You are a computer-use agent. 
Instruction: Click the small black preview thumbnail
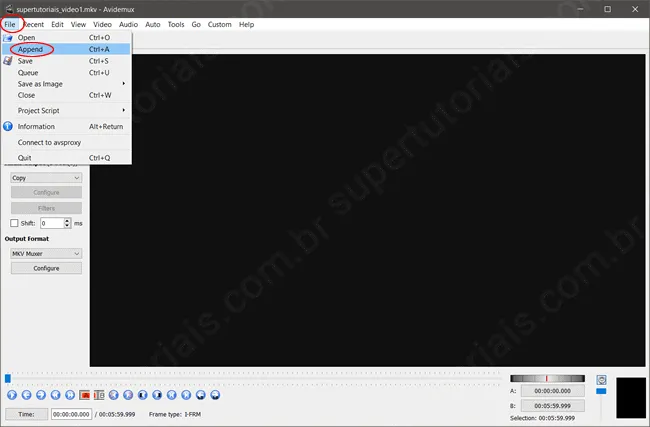(631, 397)
